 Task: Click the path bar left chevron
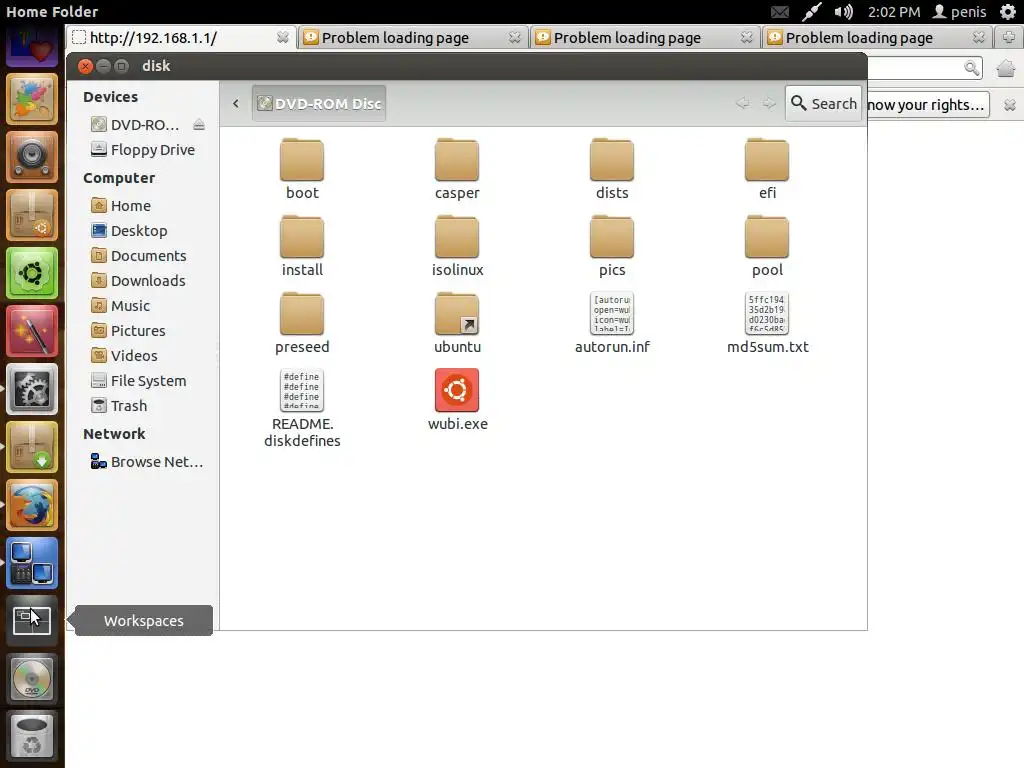click(236, 103)
